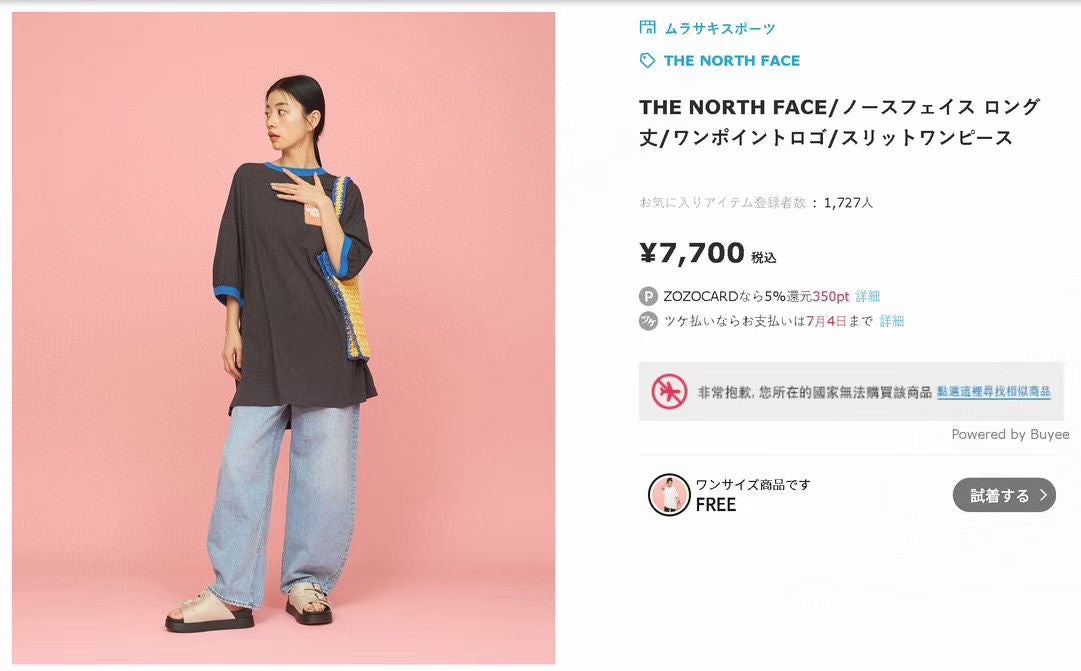
Task: Click the chevron arrow on 試着する button
Action: point(1043,495)
